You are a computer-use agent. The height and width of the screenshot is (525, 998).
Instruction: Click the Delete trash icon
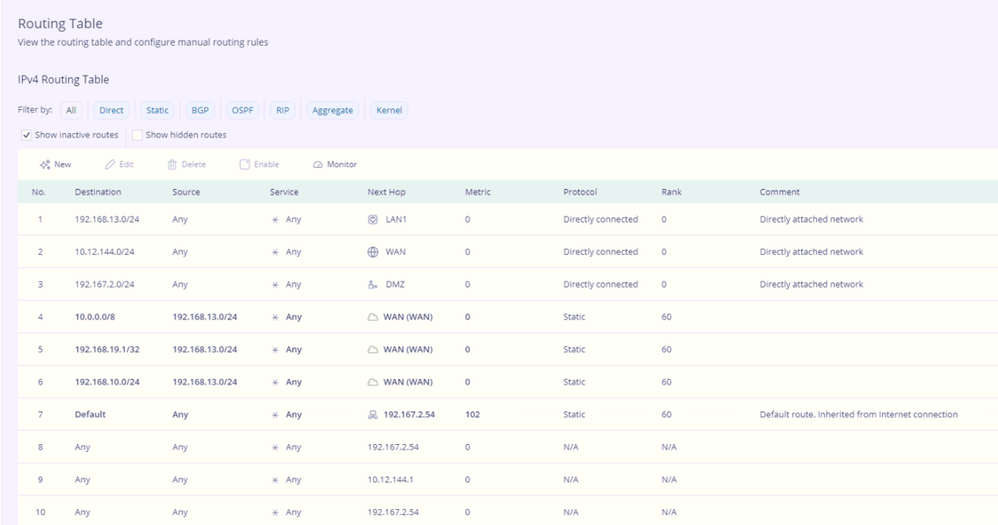pyautogui.click(x=172, y=164)
